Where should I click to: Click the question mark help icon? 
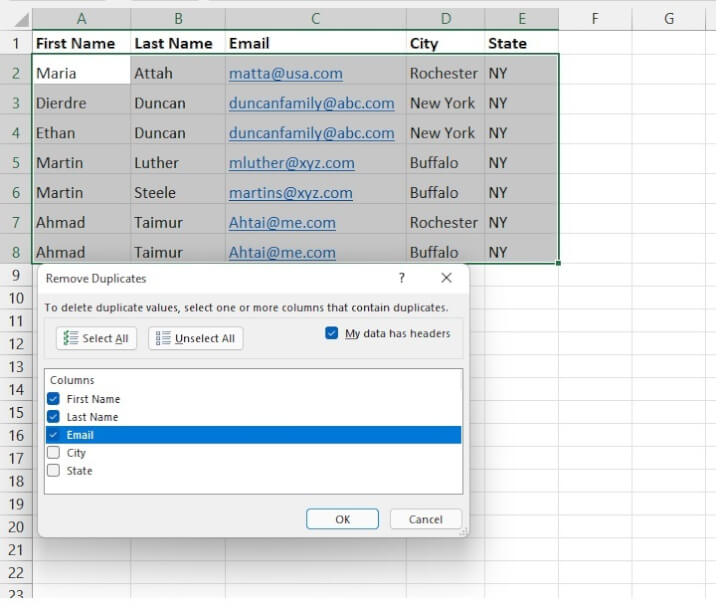pos(402,279)
